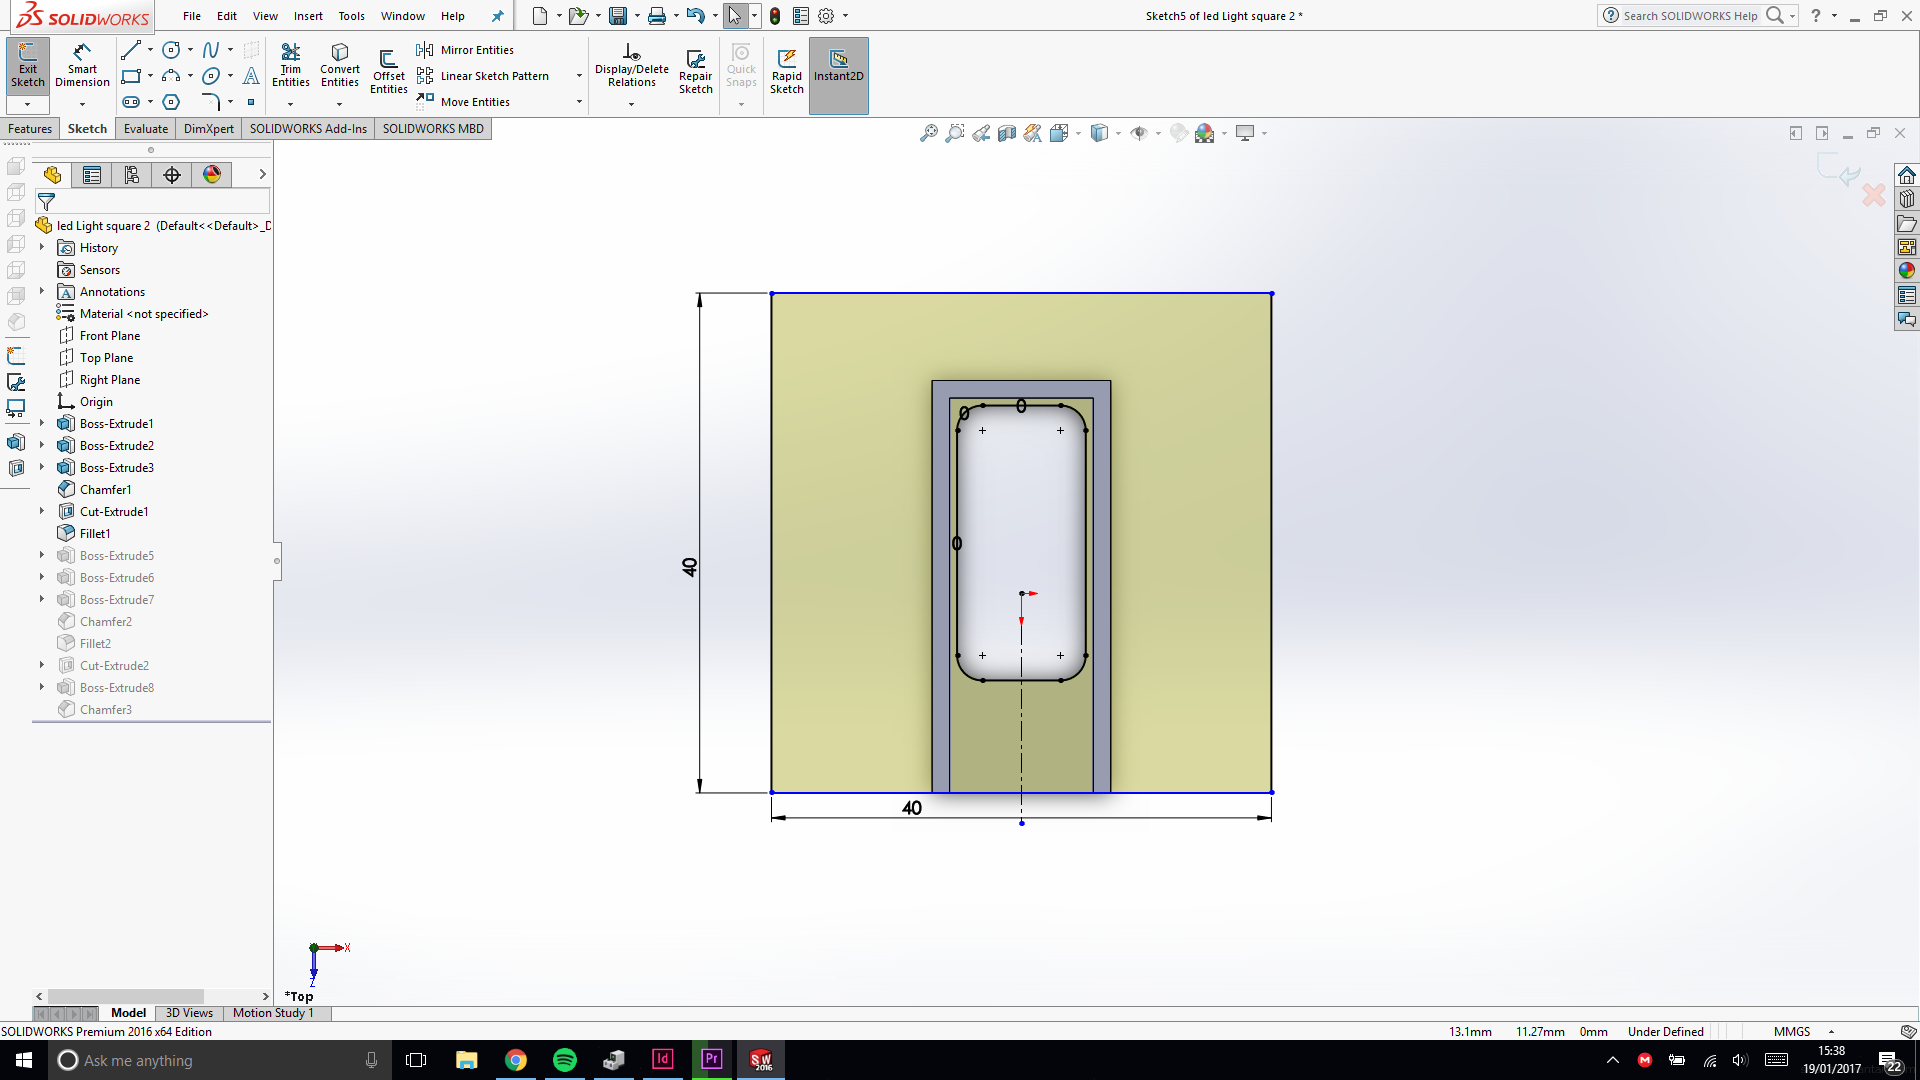Select the Corner Rectangle tool
The width and height of the screenshot is (1920, 1080).
pos(130,76)
